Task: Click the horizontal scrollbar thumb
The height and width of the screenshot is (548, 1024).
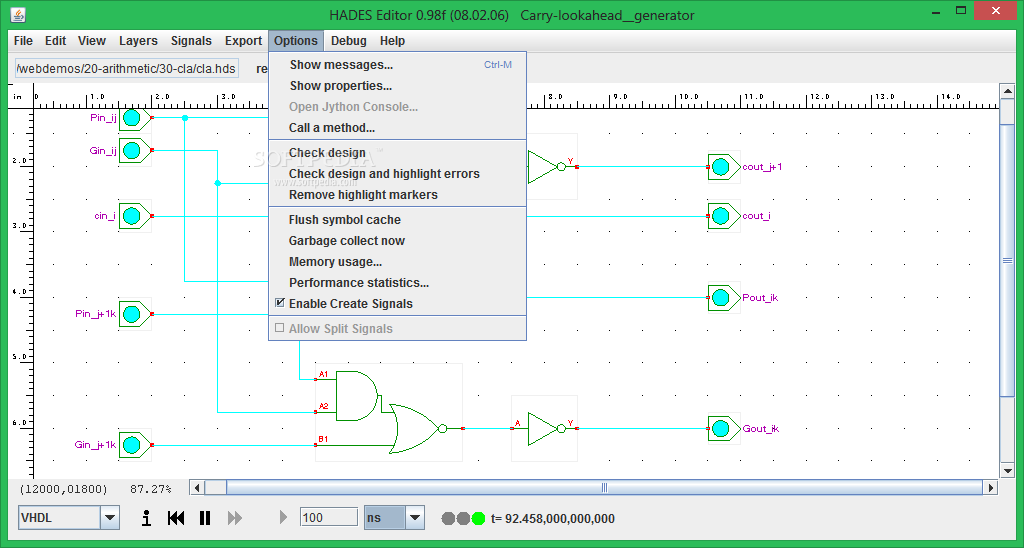Action: (604, 487)
